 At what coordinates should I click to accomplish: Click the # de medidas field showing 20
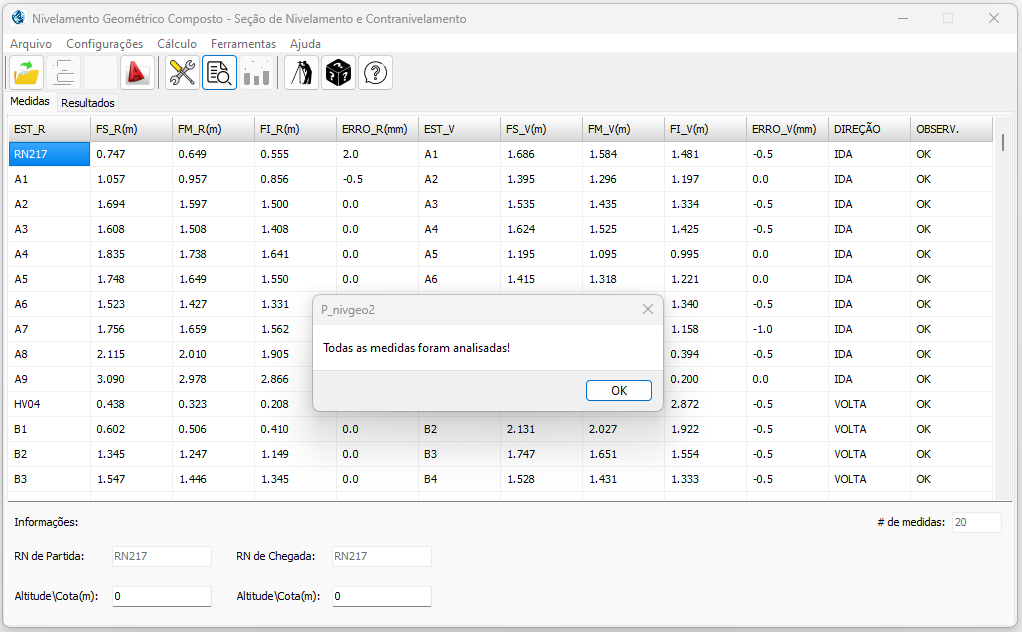[976, 523]
